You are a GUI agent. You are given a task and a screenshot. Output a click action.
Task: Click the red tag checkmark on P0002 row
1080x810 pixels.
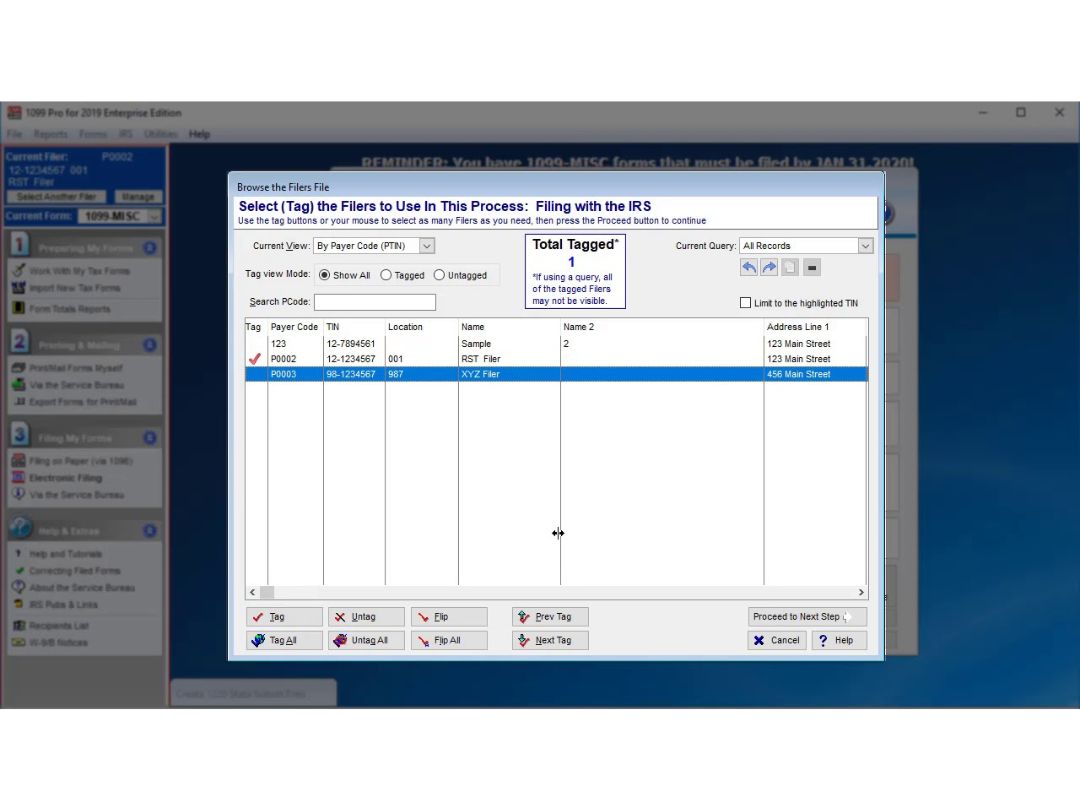[255, 359]
